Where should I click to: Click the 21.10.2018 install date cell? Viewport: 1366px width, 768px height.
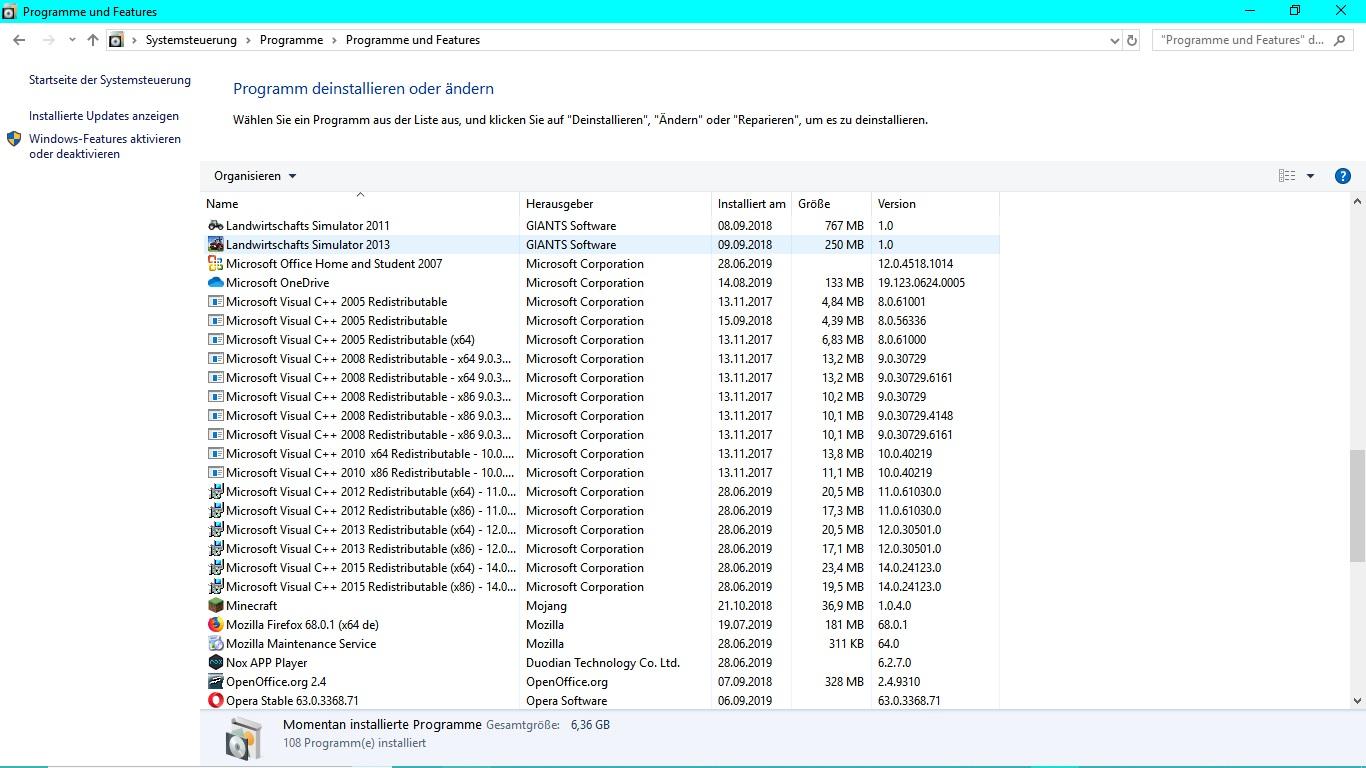[745, 606]
